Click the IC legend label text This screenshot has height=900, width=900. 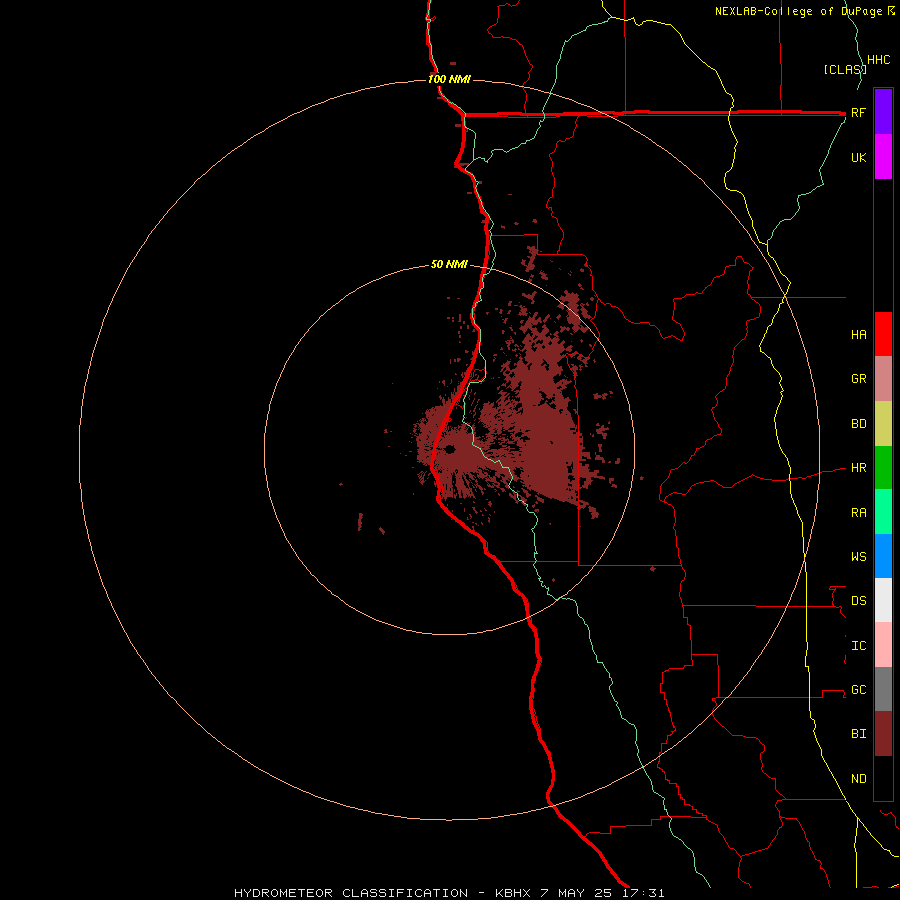(x=859, y=646)
